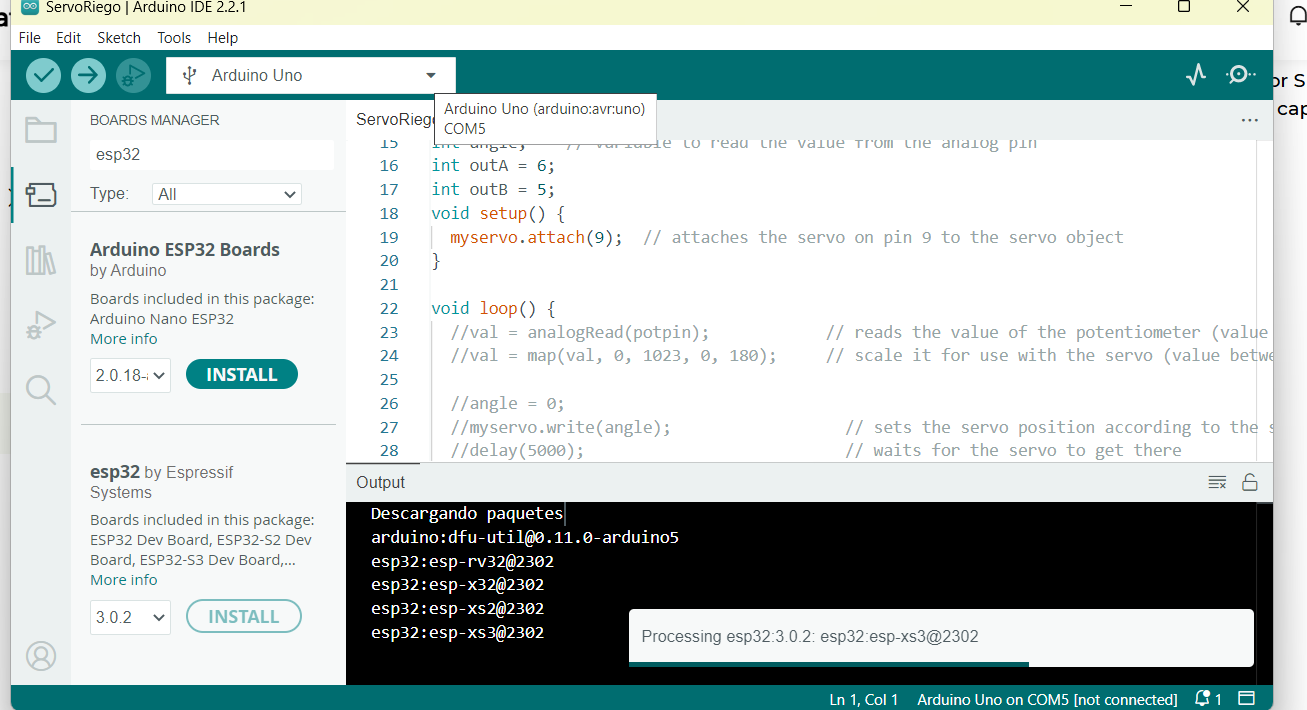Open the Sketch menu
The image size is (1307, 710).
[119, 37]
